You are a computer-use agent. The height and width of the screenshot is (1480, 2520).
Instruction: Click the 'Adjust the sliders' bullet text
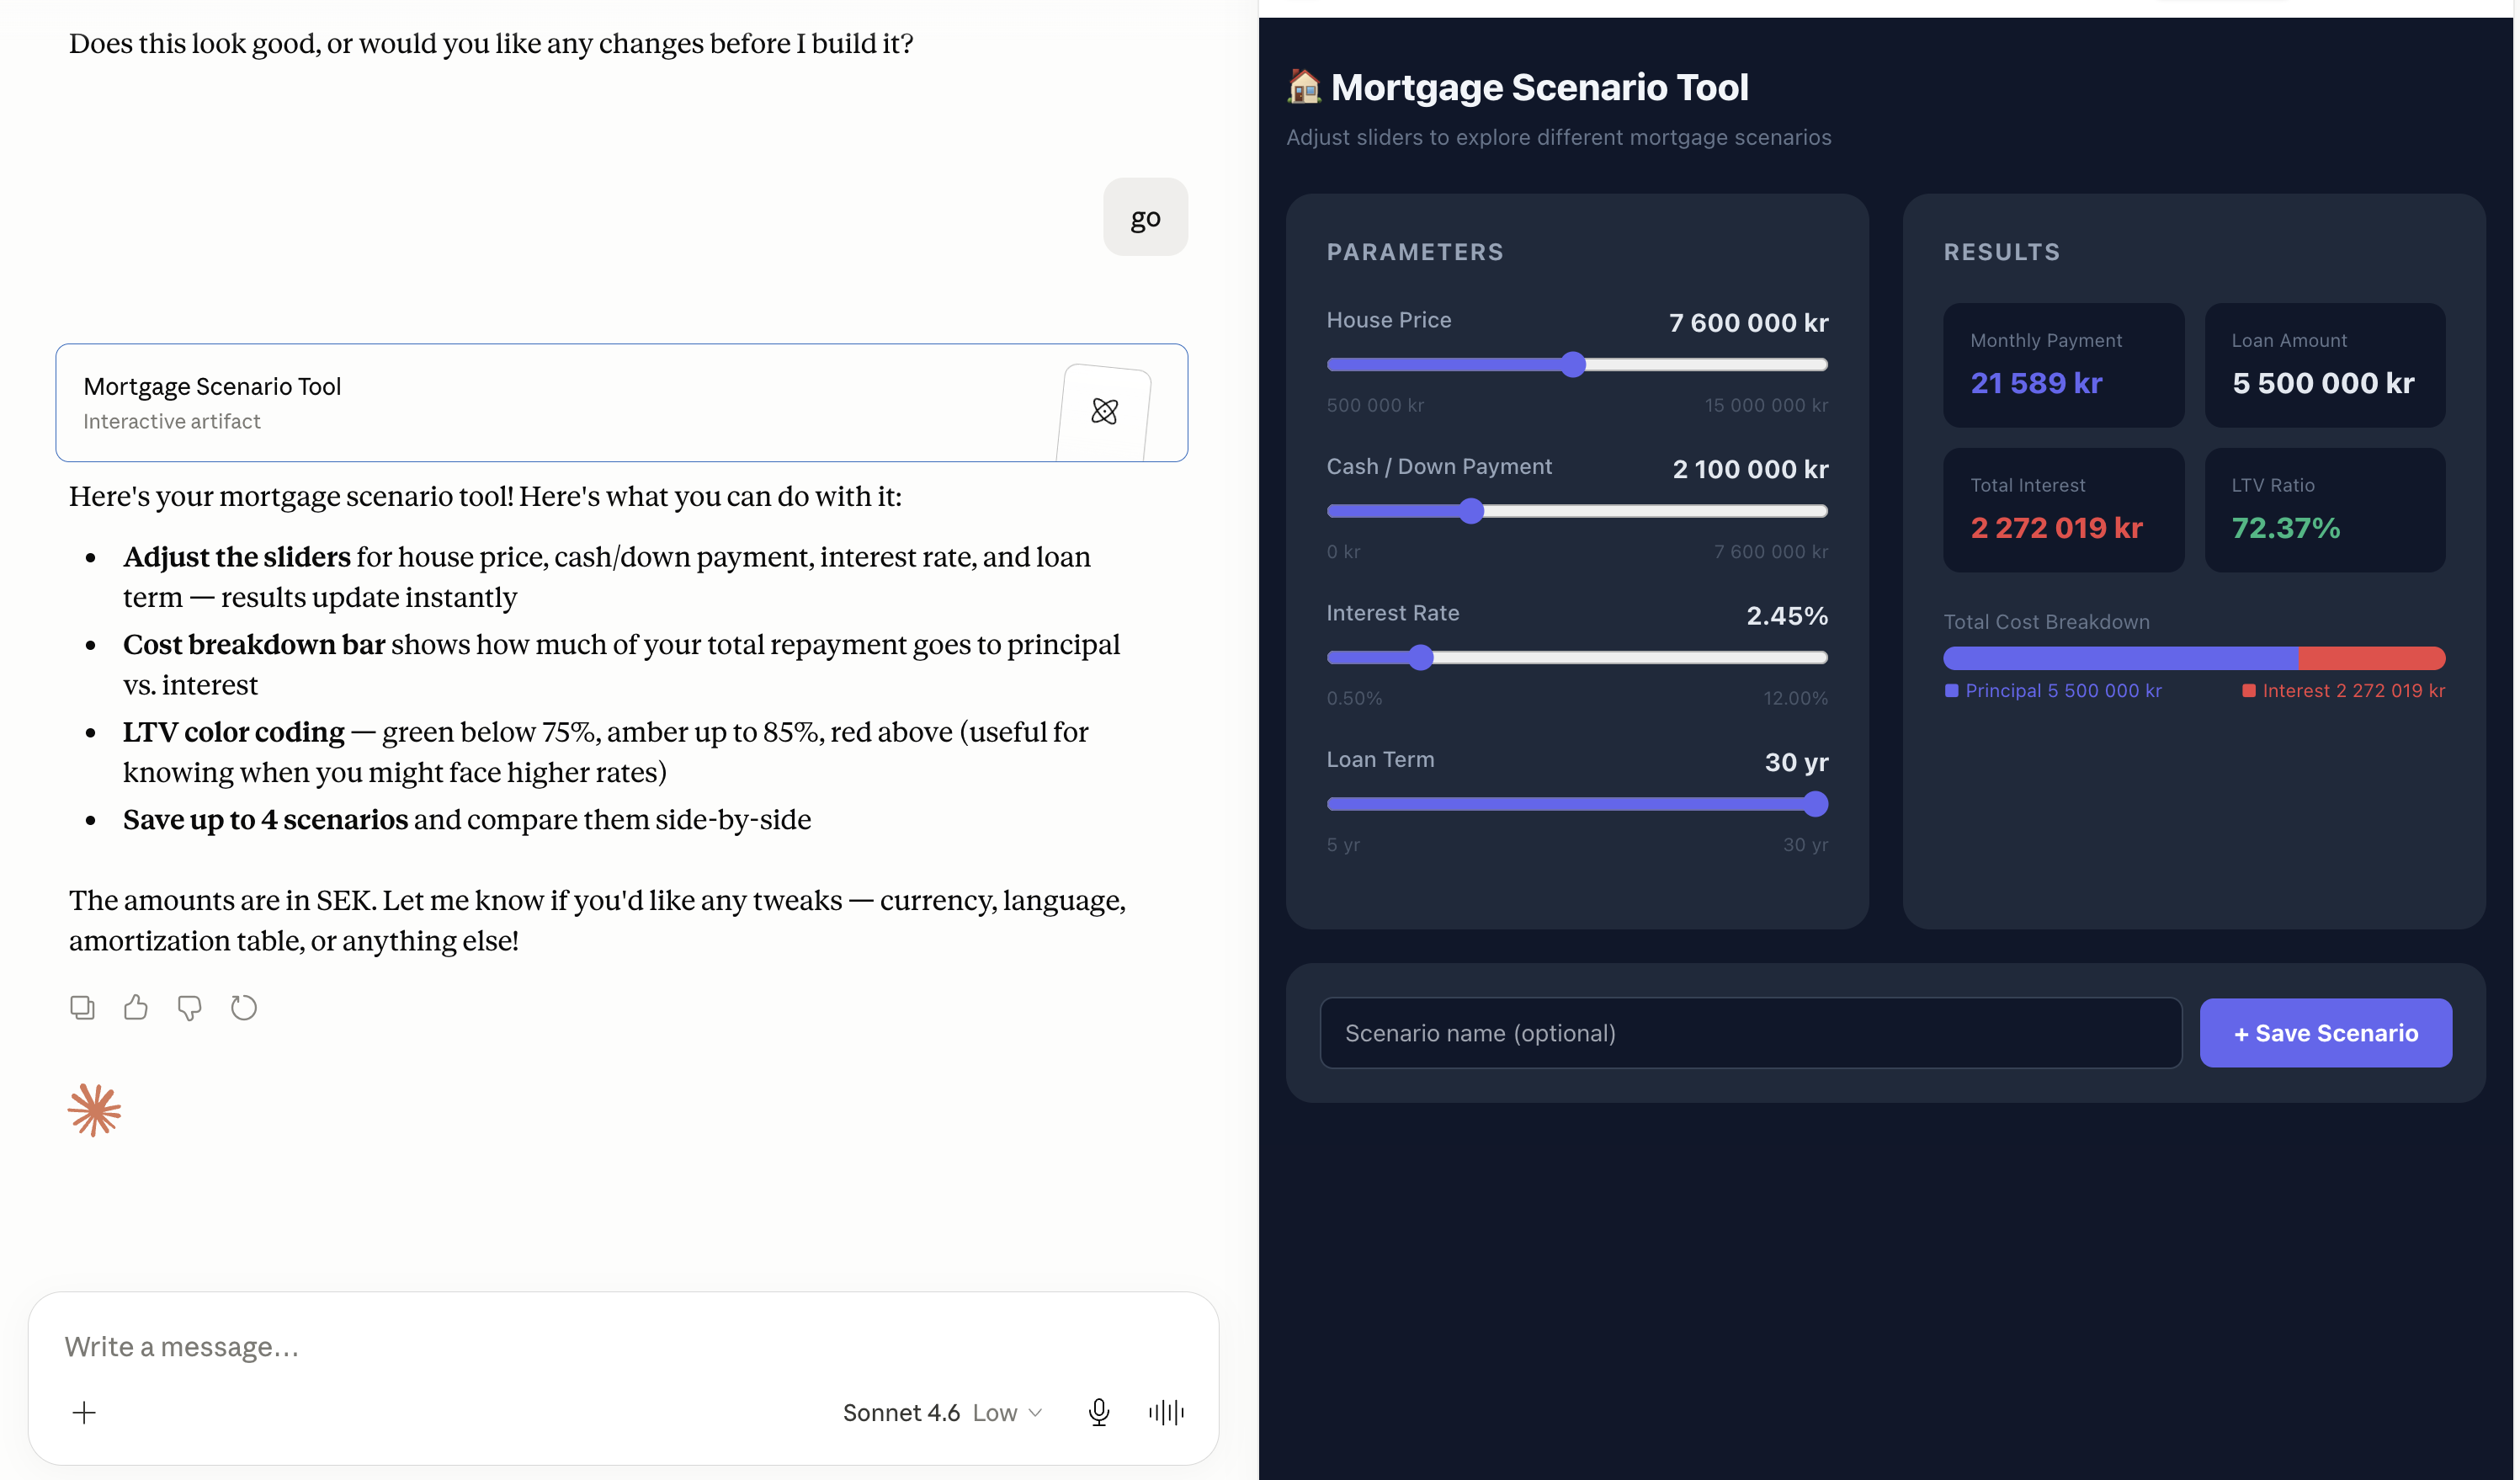[x=237, y=557]
